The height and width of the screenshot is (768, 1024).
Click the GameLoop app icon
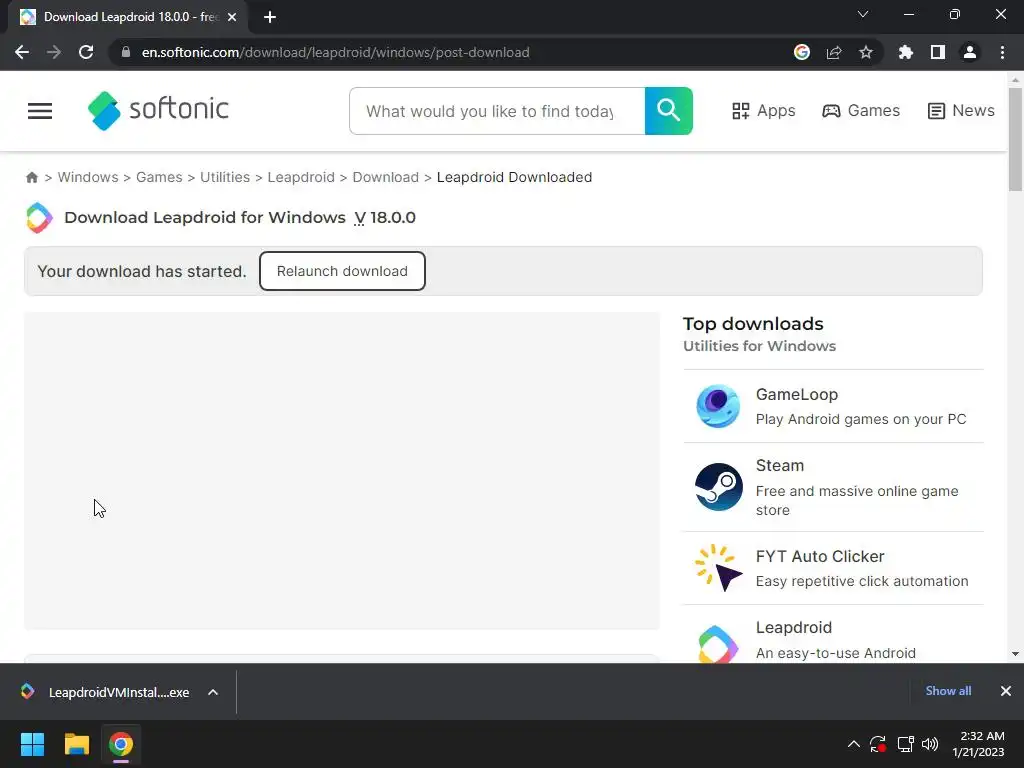[718, 406]
